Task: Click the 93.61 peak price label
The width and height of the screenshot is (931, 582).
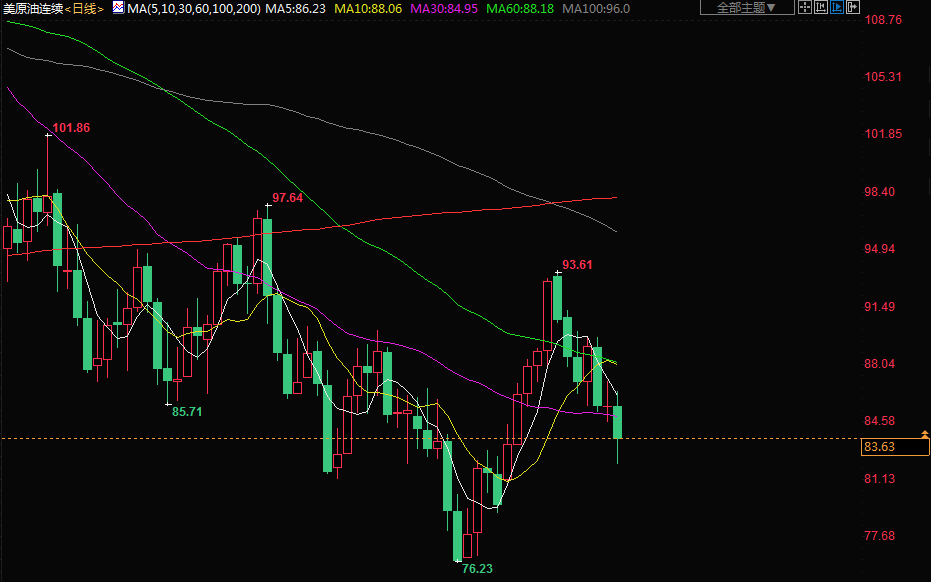Action: [577, 265]
